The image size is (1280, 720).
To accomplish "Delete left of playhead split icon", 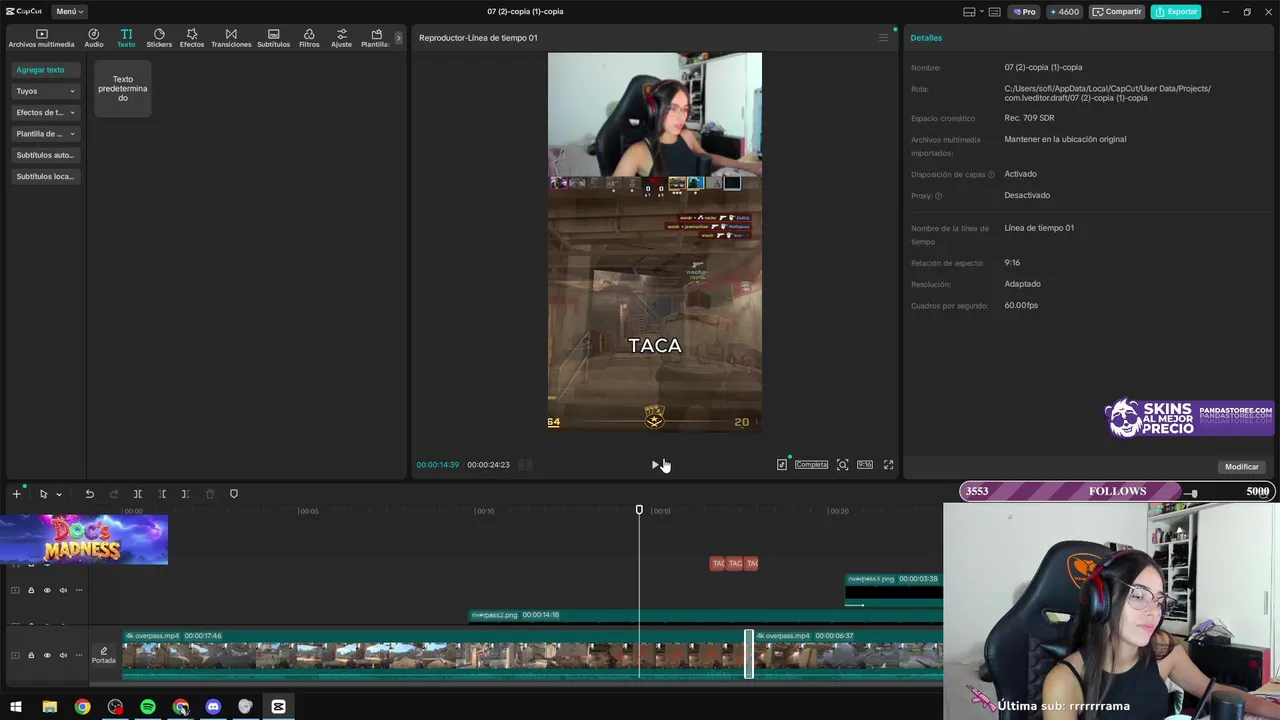I will 162,494.
